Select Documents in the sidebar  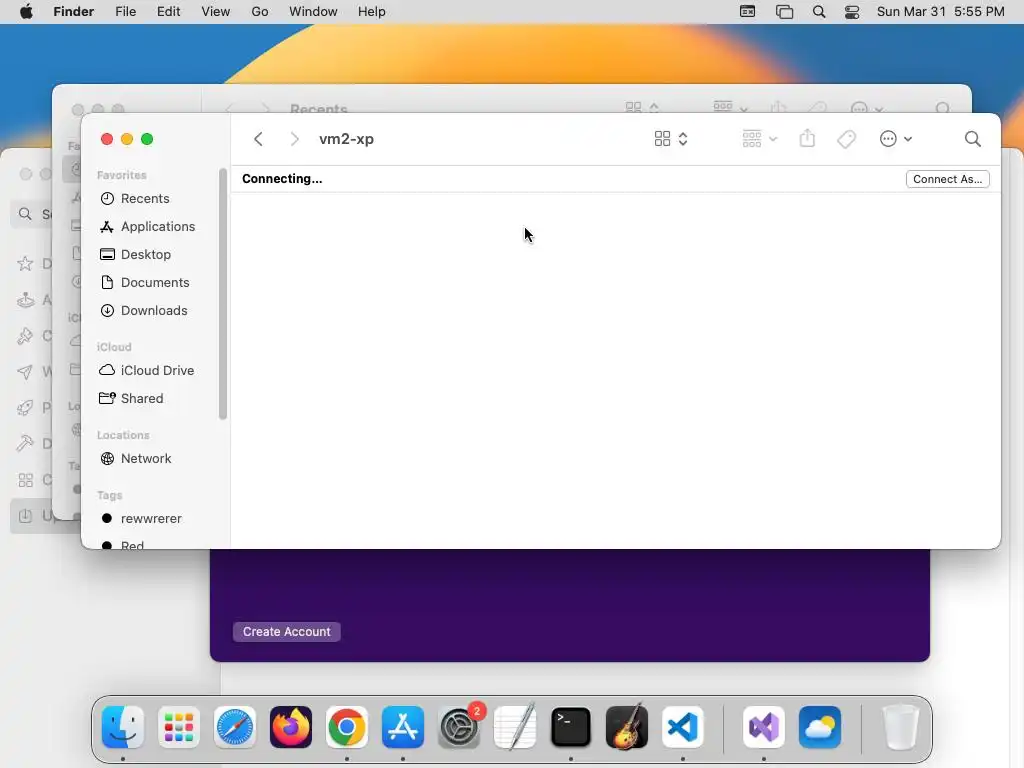point(155,283)
